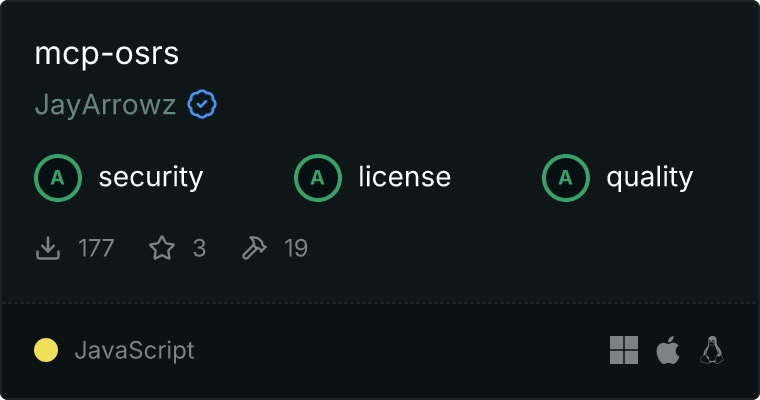
Task: Click the license grade A circle
Action: click(x=318, y=178)
